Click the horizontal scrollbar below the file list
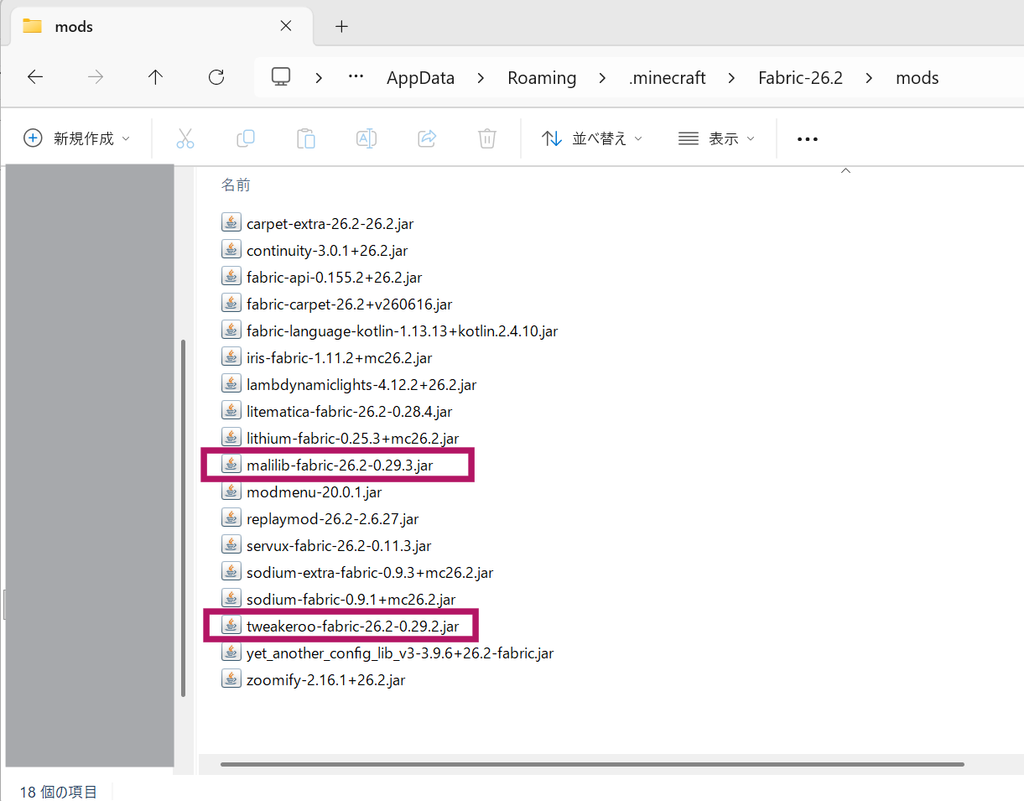Image resolution: width=1024 pixels, height=801 pixels. [592, 764]
